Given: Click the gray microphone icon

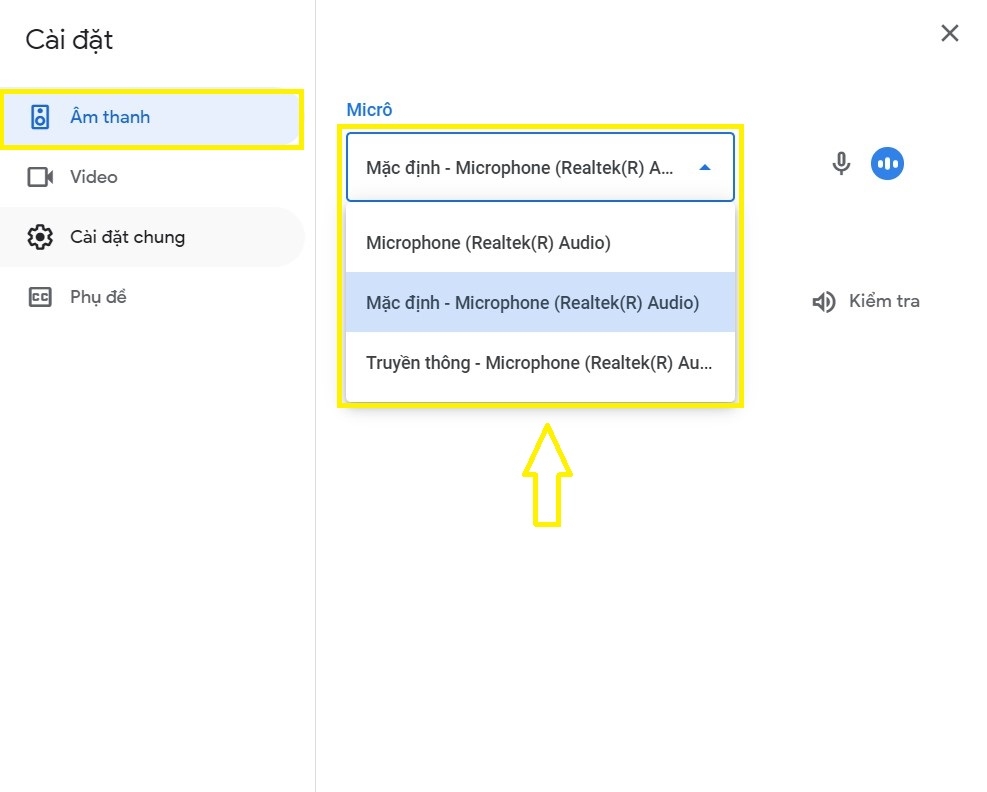Looking at the screenshot, I should (841, 164).
